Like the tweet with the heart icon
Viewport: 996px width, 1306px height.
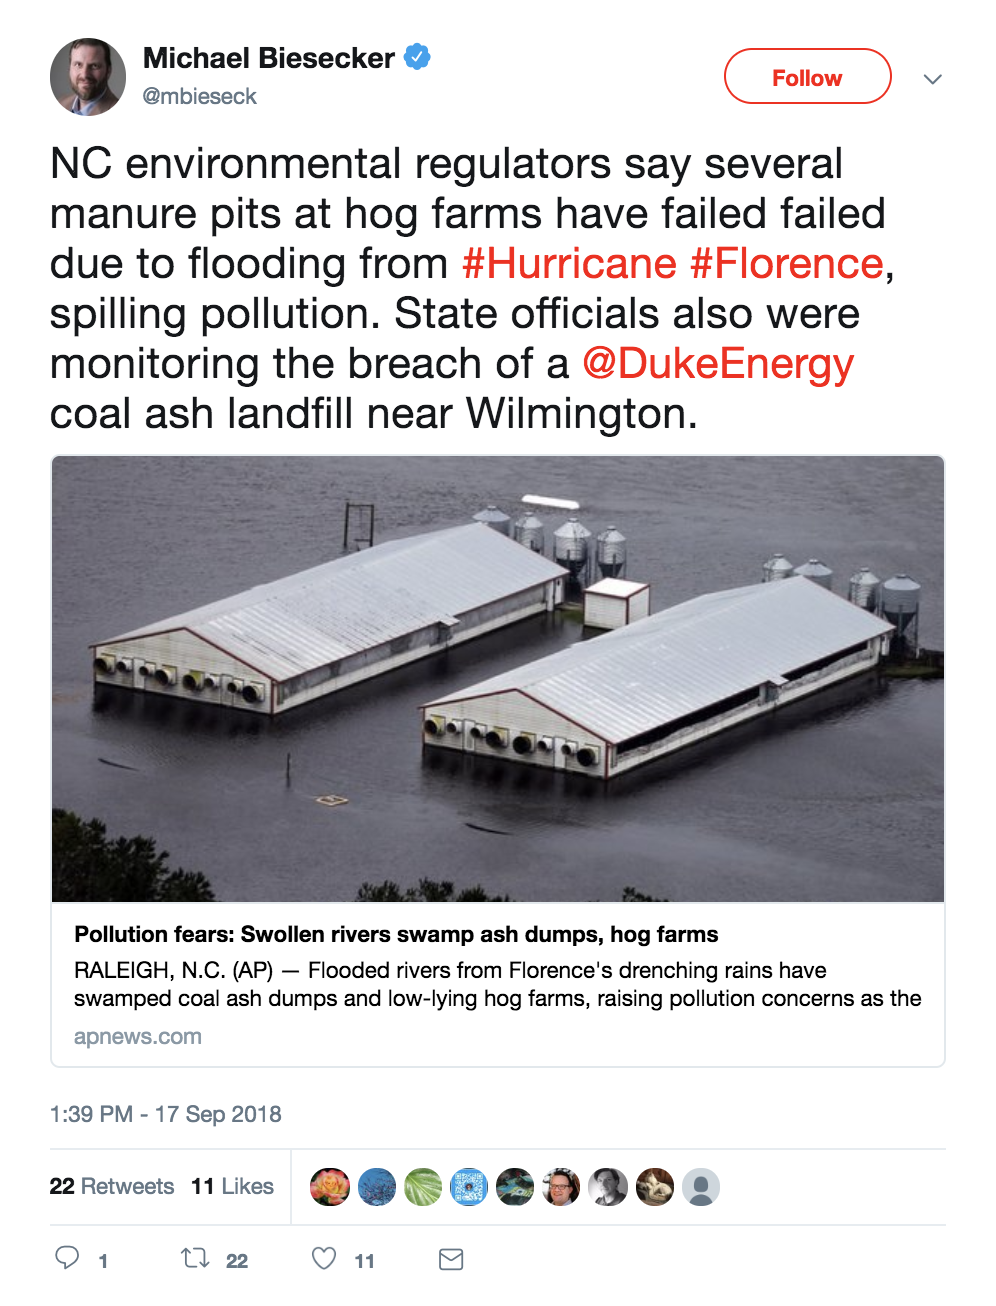324,1258
